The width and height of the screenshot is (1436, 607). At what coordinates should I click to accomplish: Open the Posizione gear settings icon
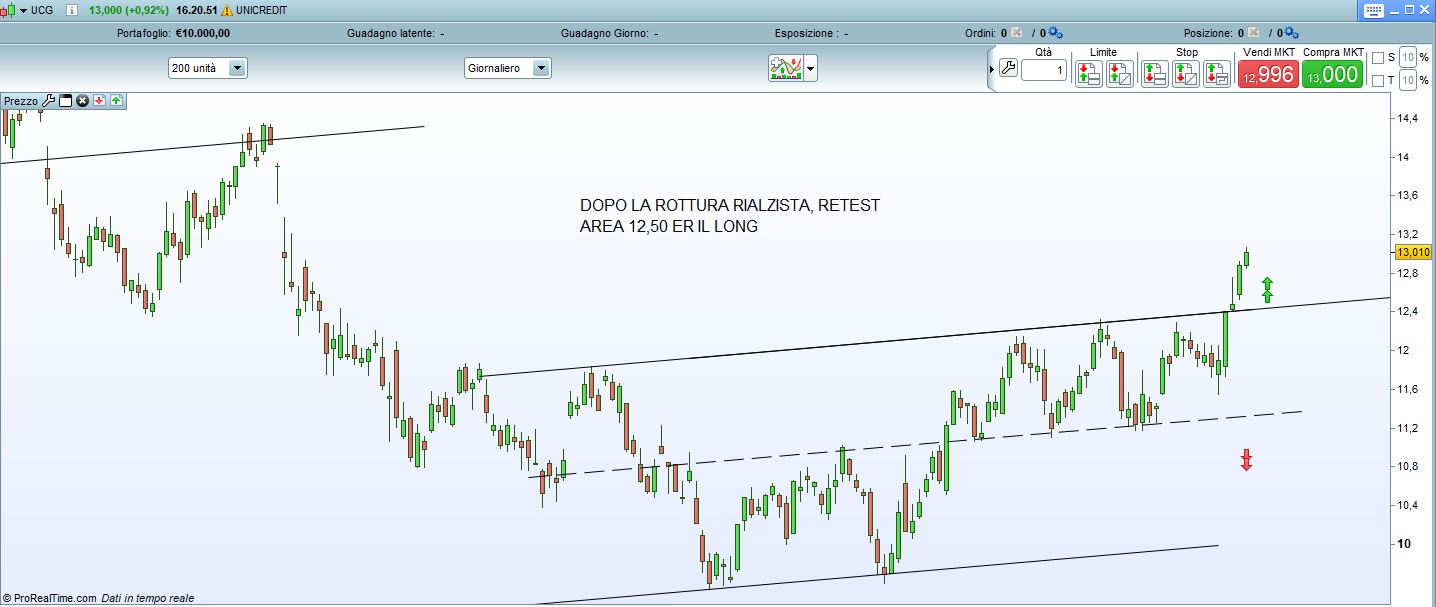1291,33
